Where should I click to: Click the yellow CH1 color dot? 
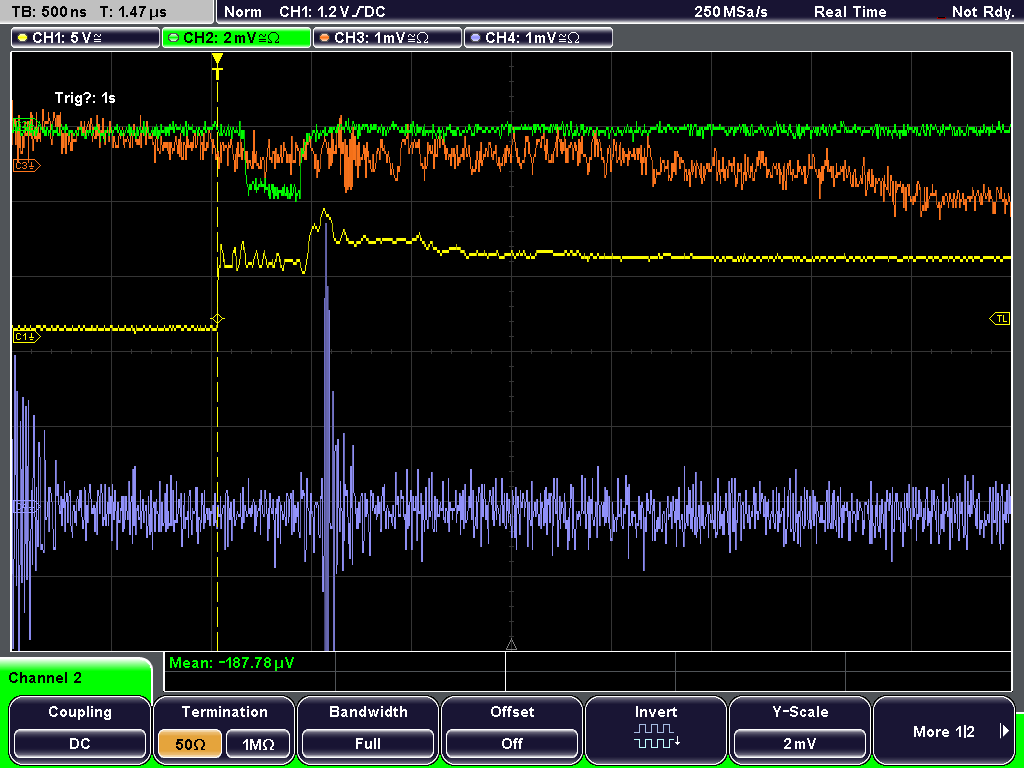[23, 38]
